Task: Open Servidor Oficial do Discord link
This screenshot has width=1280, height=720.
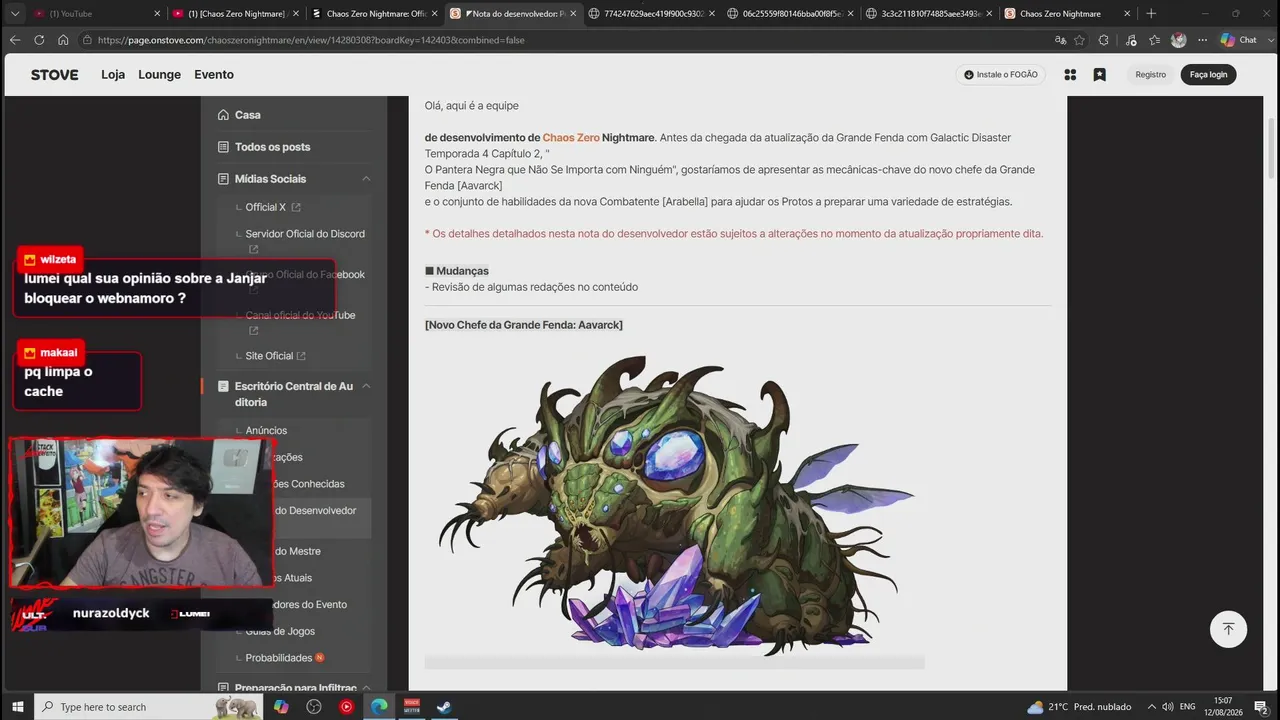Action: (305, 241)
